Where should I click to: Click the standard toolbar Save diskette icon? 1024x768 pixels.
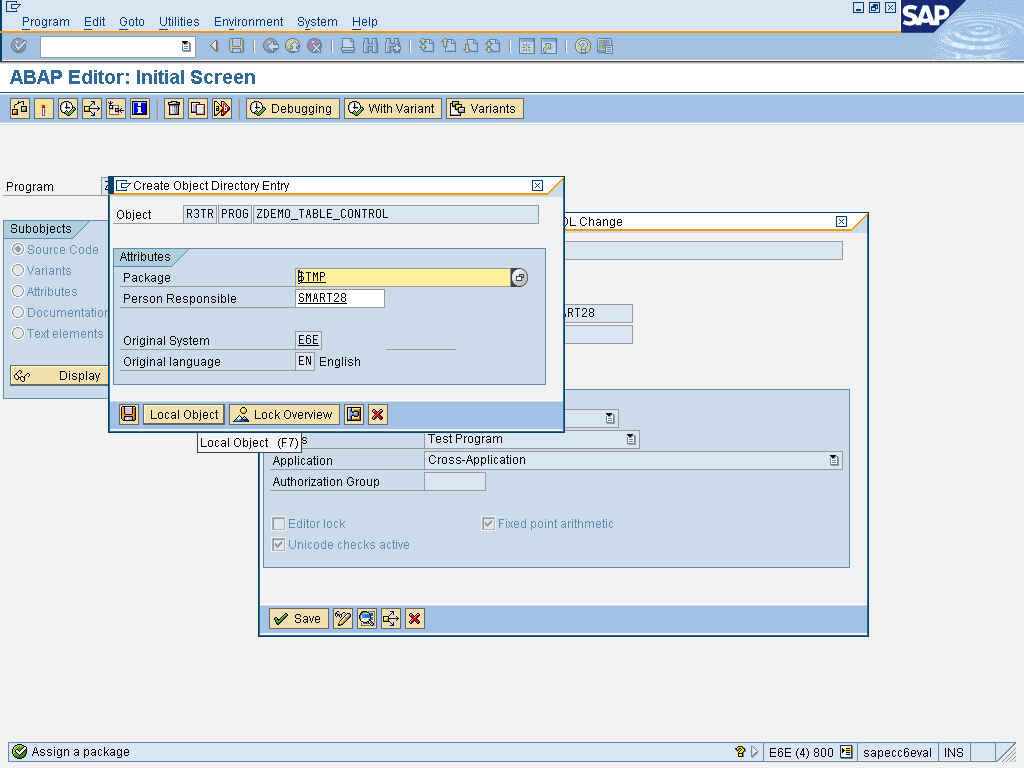click(236, 46)
